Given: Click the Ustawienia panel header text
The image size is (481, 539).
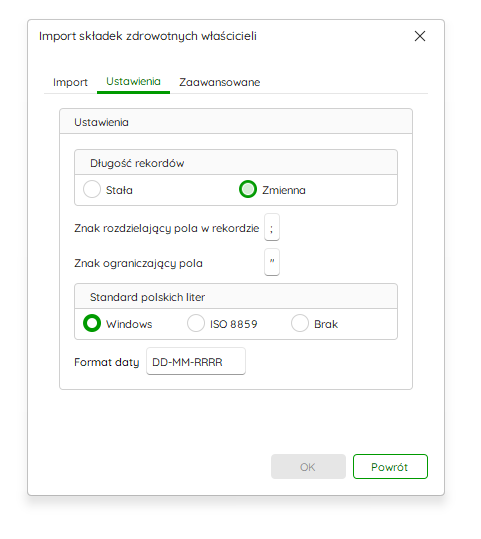Looking at the screenshot, I should [101, 122].
